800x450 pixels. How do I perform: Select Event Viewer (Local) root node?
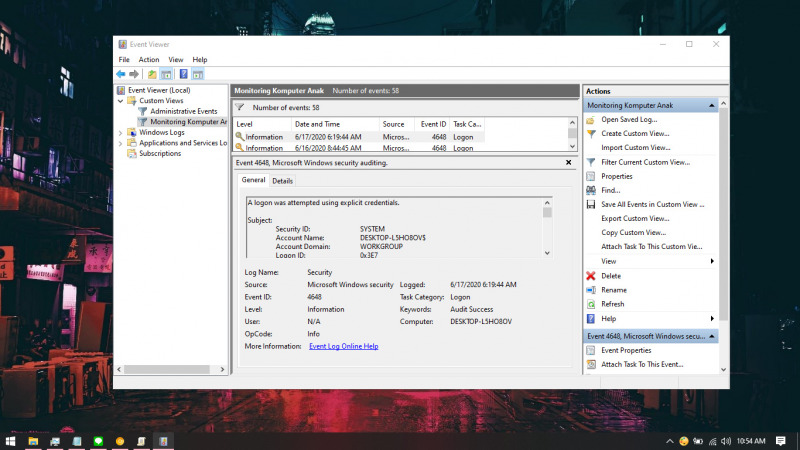(x=159, y=90)
